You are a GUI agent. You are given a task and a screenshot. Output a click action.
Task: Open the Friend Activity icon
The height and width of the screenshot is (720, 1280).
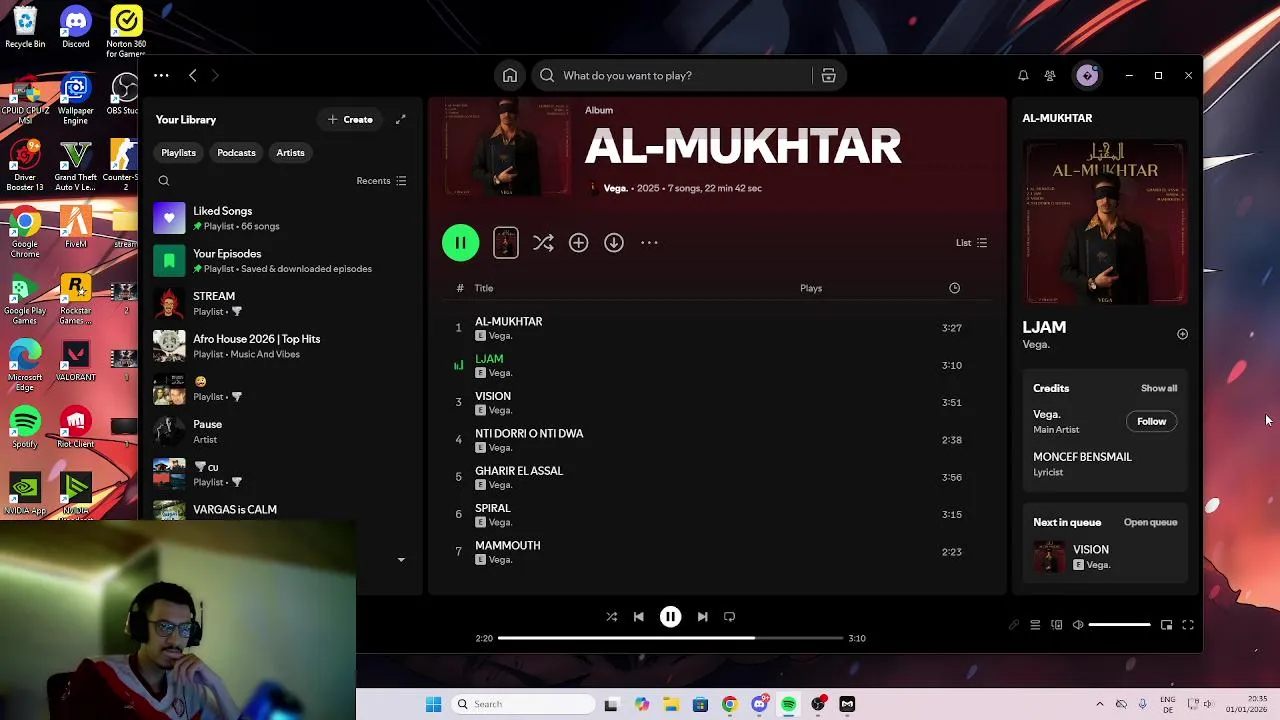tap(1050, 75)
